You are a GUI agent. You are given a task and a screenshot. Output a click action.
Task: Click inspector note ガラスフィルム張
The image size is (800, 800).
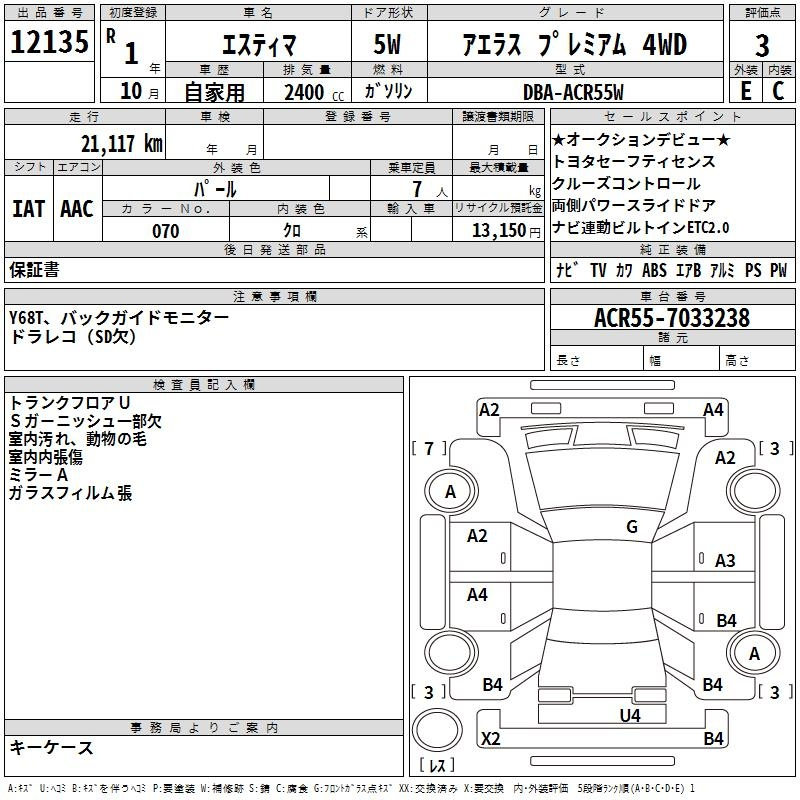pos(70,493)
